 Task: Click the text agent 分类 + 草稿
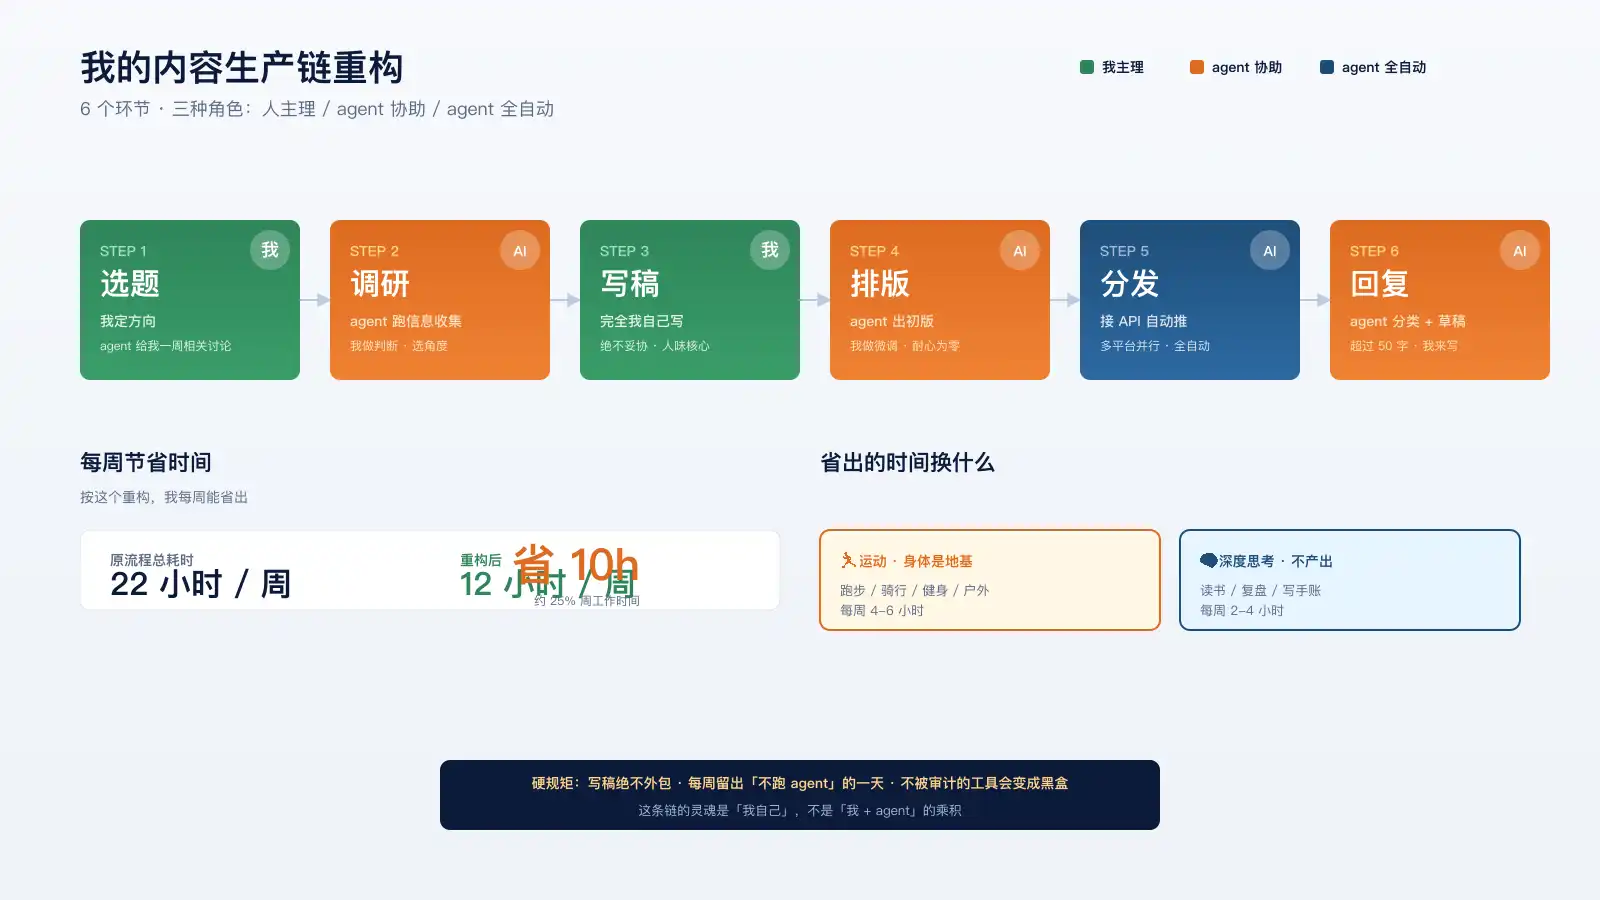click(1408, 321)
